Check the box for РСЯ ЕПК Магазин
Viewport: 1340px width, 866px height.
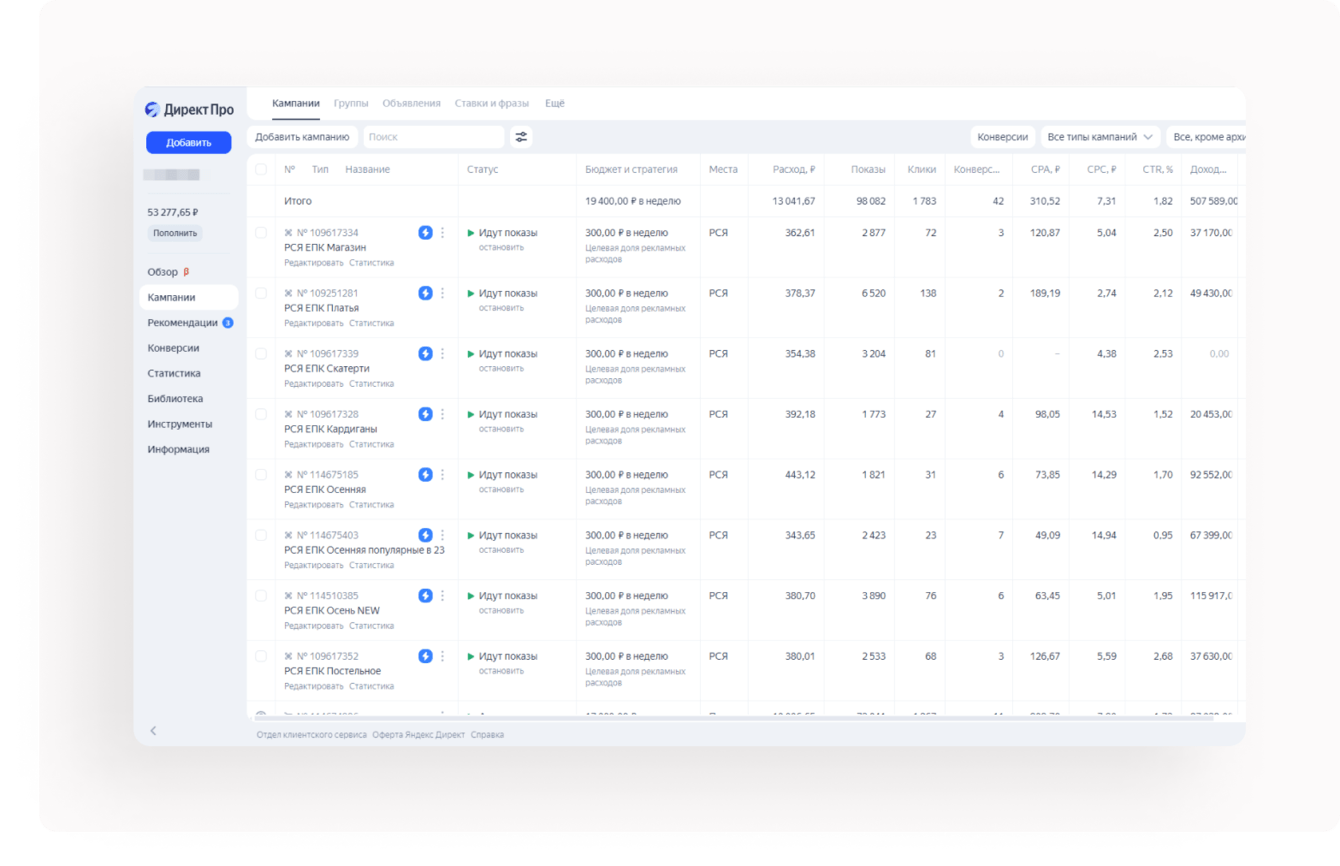[x=261, y=233]
